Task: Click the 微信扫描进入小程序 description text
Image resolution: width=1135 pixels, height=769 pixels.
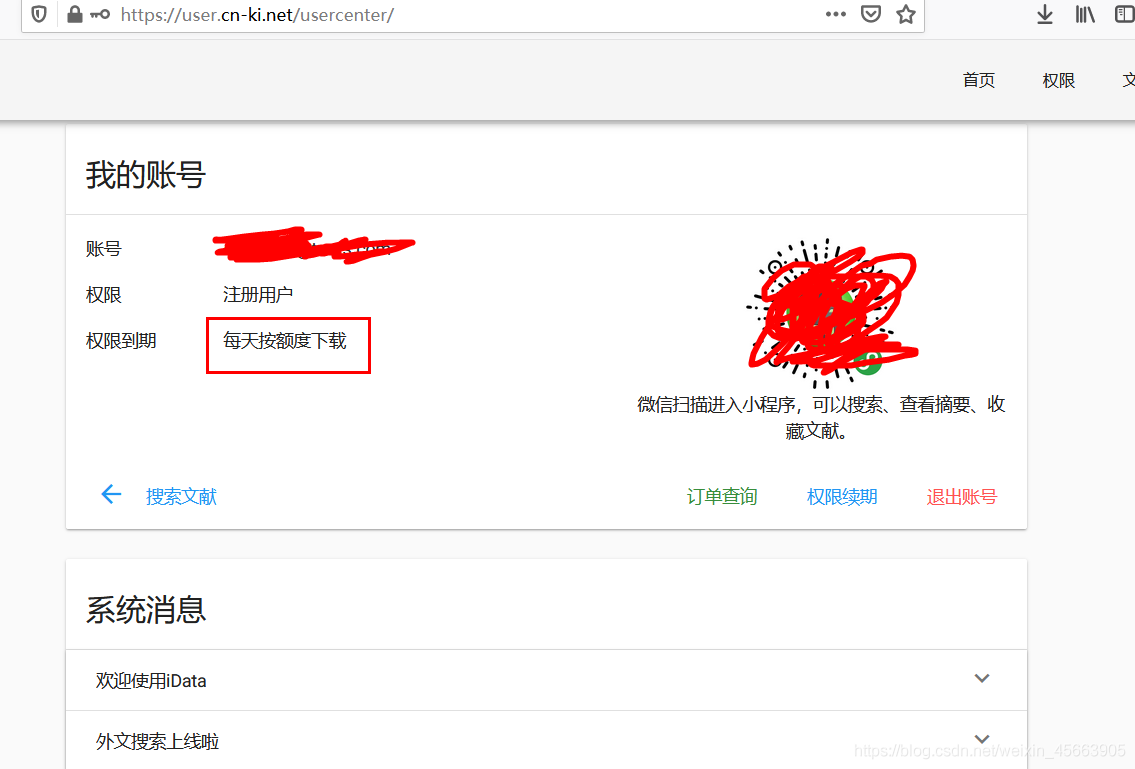Action: [821, 417]
